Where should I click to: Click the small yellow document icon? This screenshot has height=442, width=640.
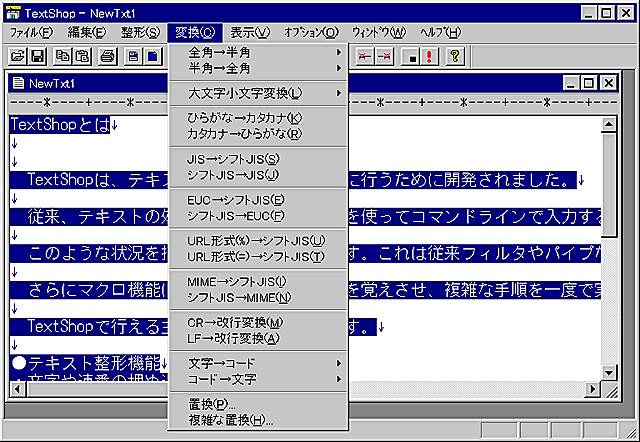click(133, 56)
